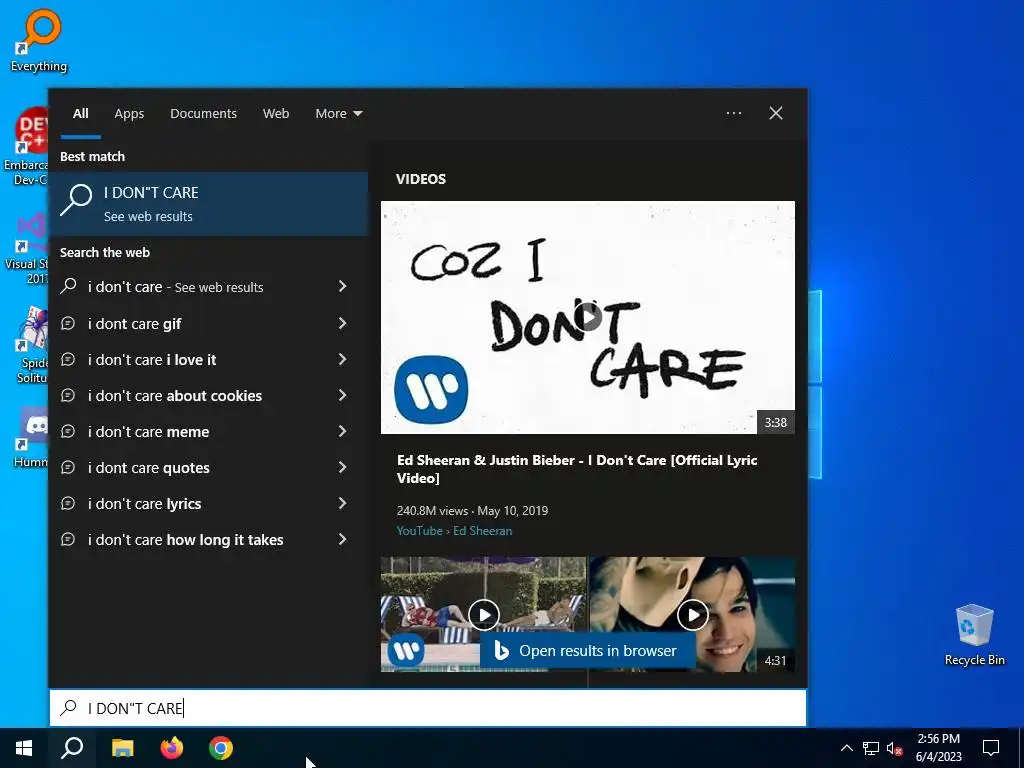Image resolution: width=1024 pixels, height=768 pixels.
Task: Expand arrow beside 'i don't care meme'
Action: [x=342, y=430]
